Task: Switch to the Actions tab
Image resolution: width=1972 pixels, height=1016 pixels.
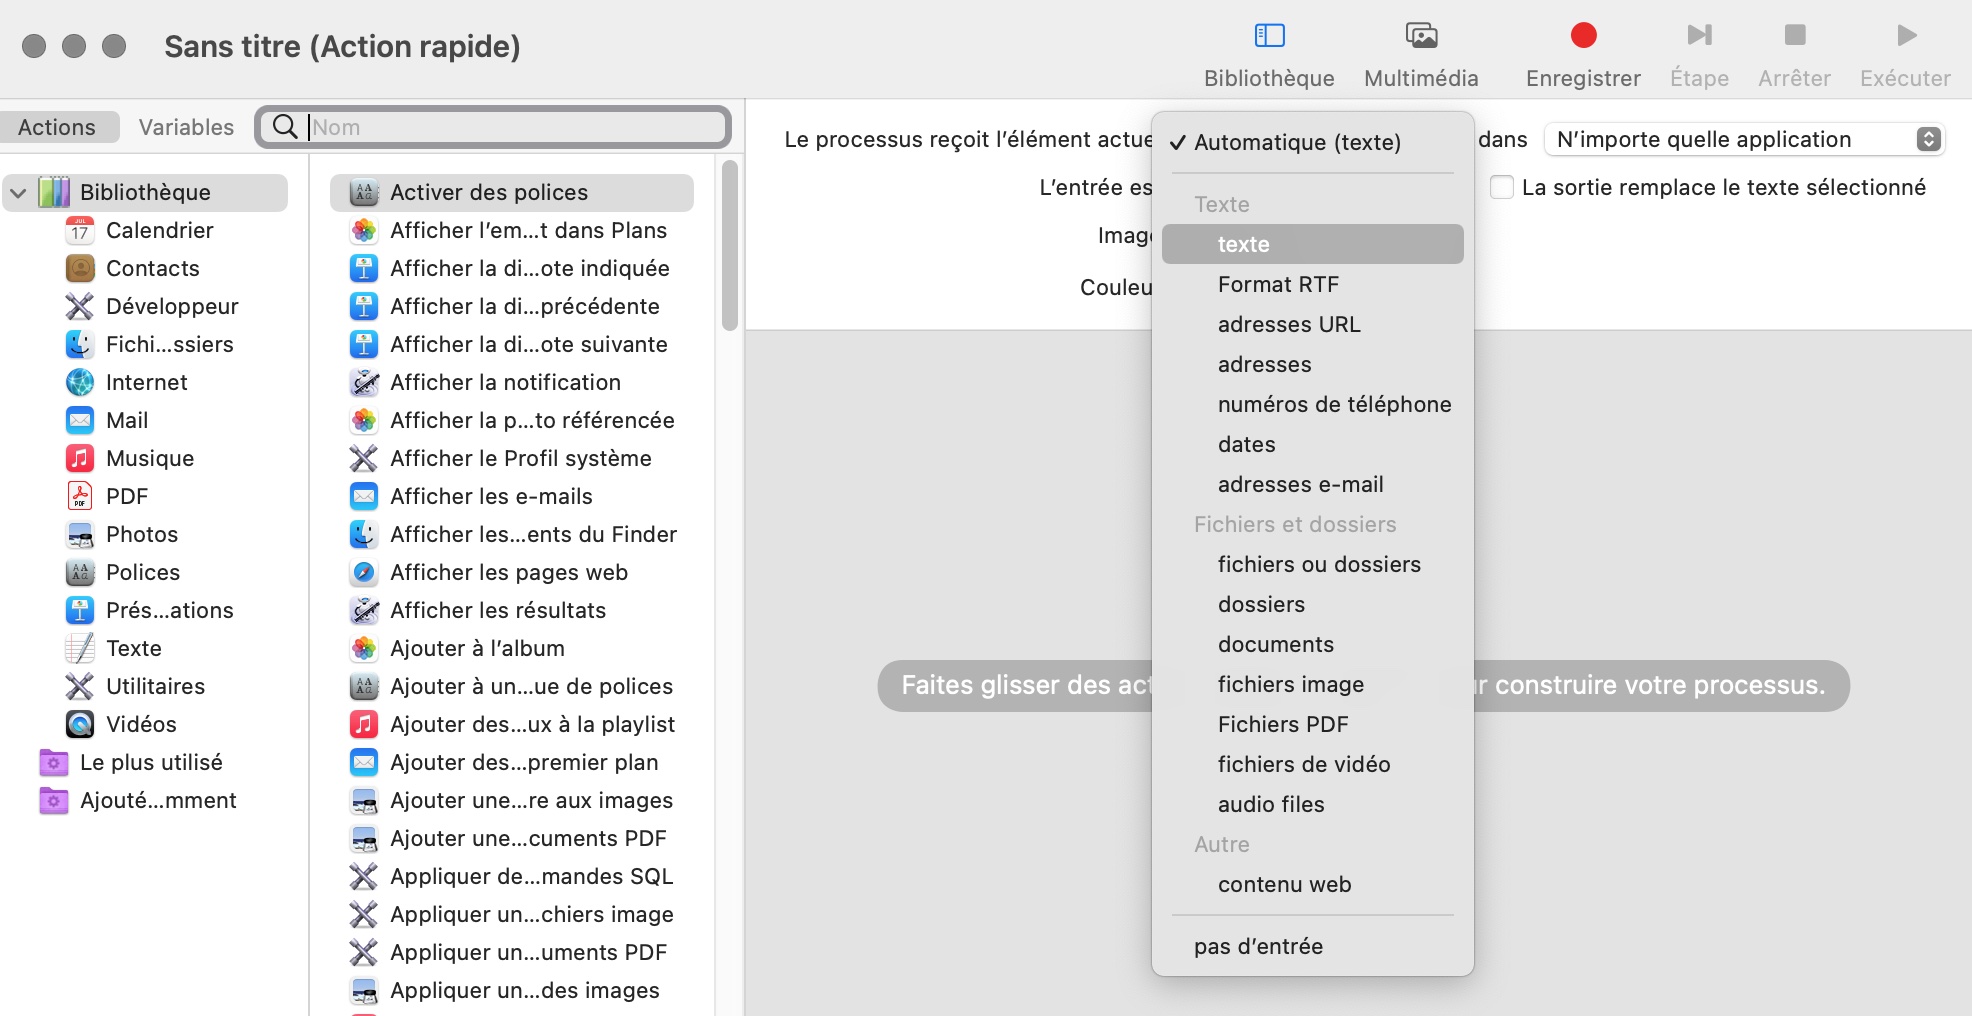Action: [x=60, y=127]
